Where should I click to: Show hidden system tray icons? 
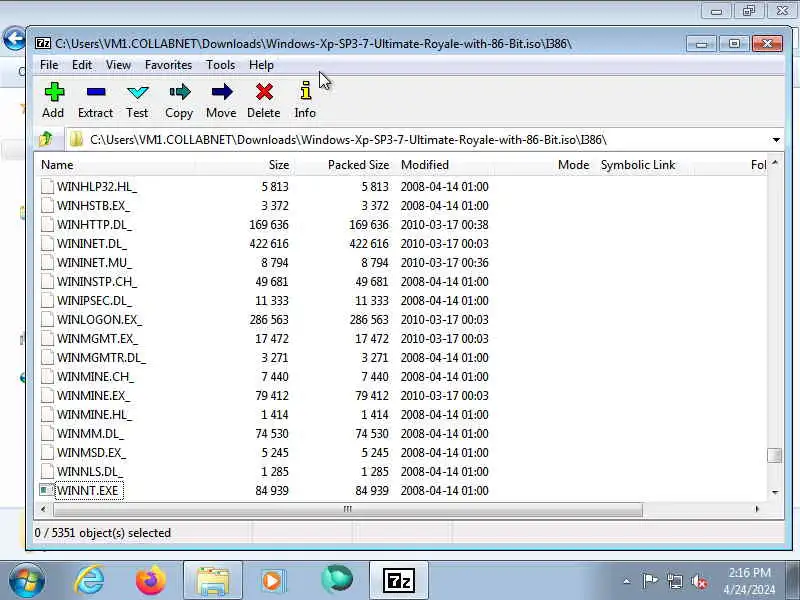pos(627,581)
